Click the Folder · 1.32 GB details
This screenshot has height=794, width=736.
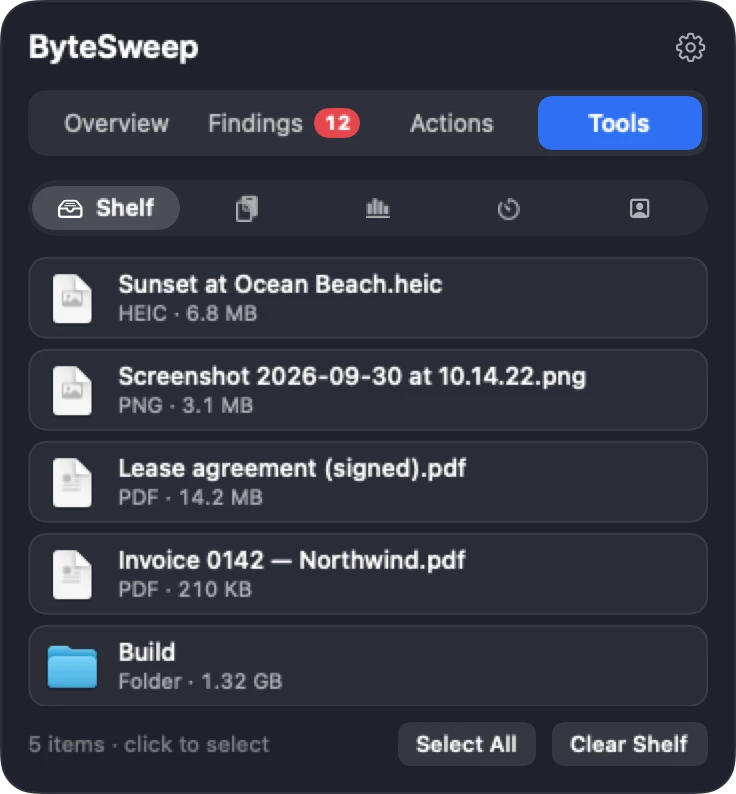(200, 682)
